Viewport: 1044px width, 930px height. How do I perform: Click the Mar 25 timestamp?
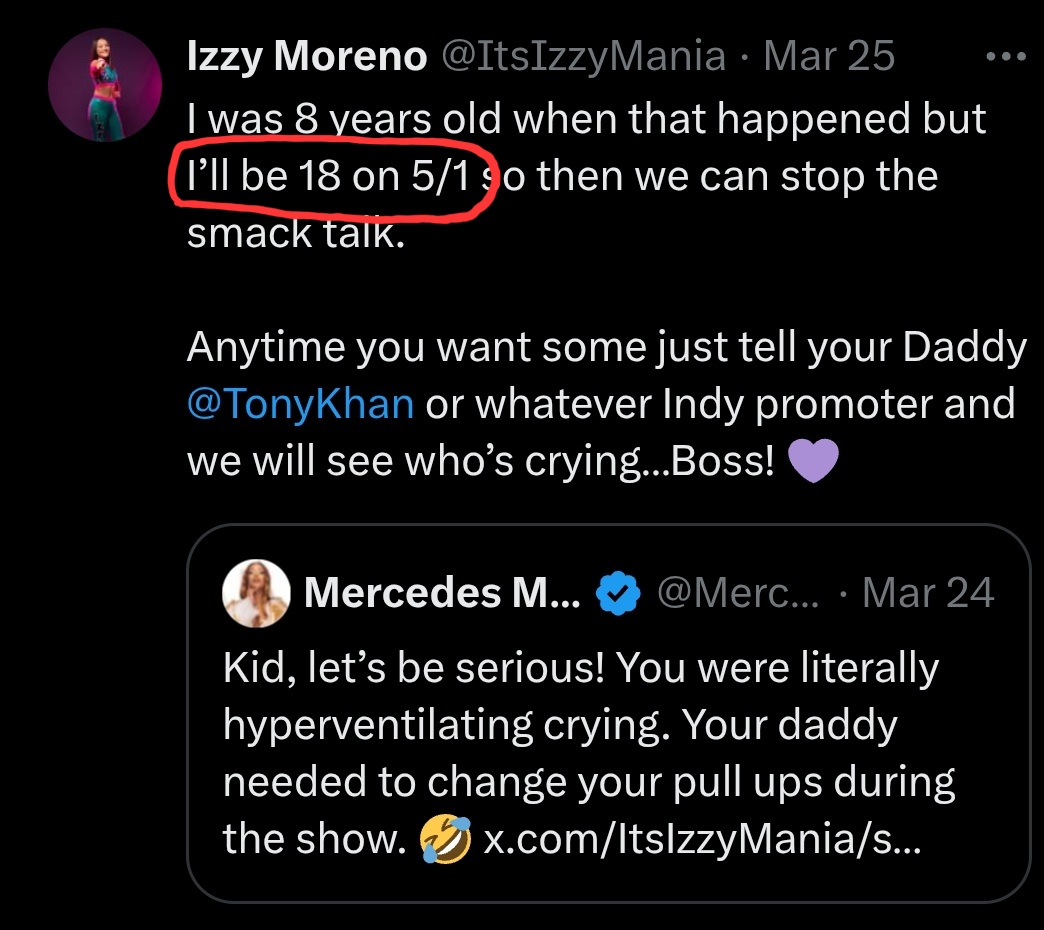829,57
